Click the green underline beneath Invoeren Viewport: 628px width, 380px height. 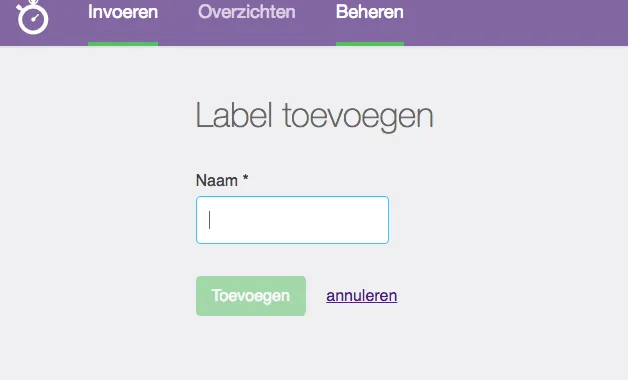point(123,44)
